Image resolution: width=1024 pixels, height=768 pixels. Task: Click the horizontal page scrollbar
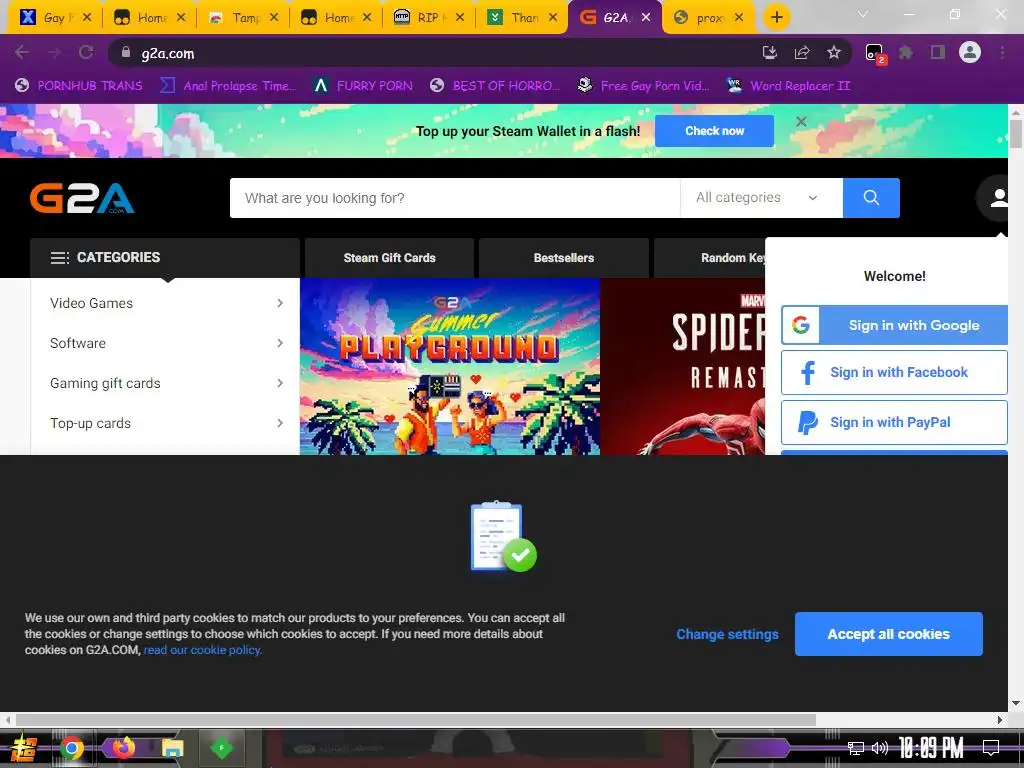pos(415,720)
